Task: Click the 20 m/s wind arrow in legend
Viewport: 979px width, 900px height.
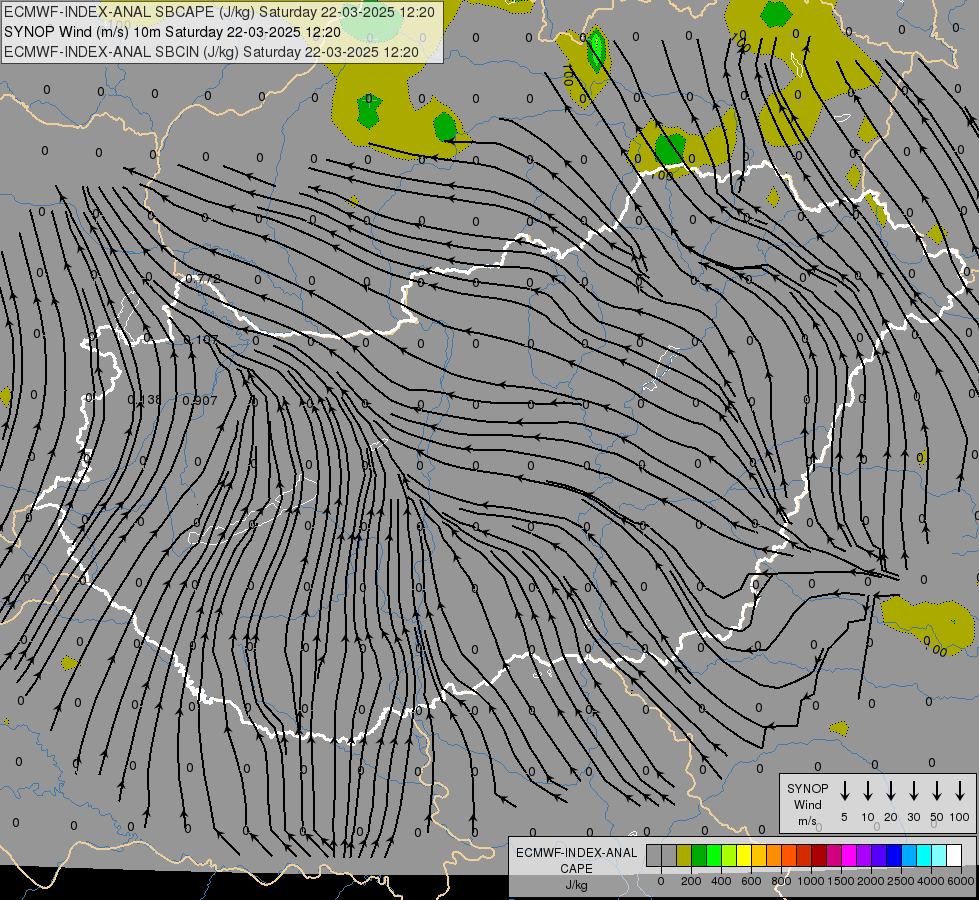Action: [891, 791]
